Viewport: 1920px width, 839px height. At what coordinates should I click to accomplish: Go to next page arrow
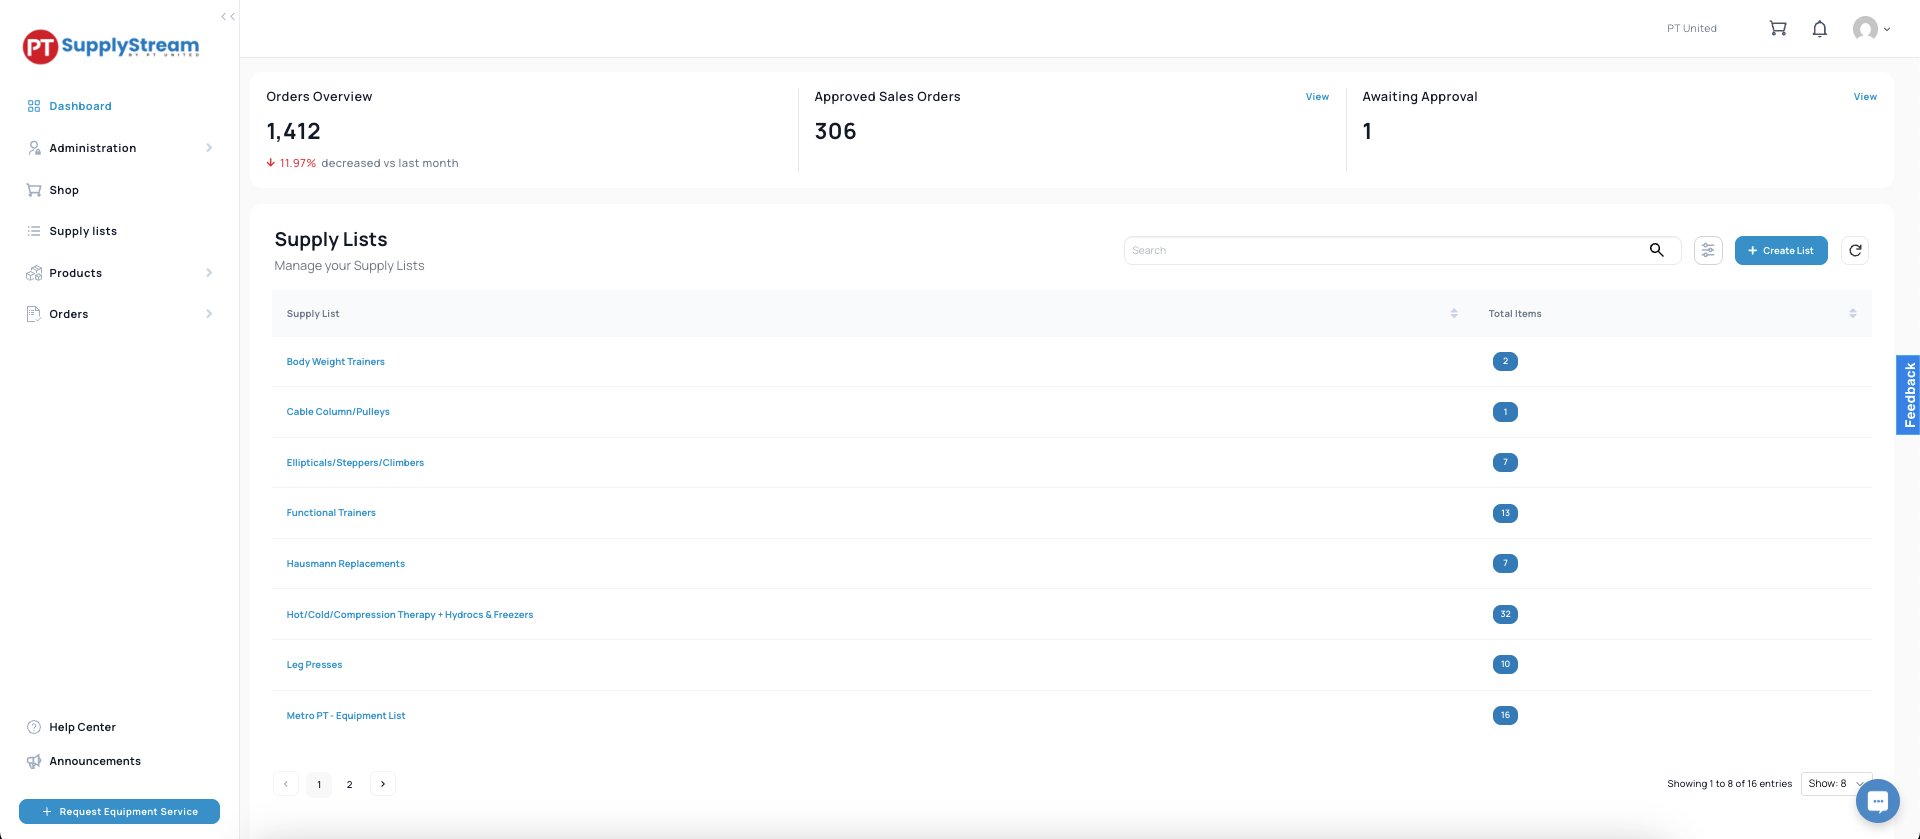[383, 784]
